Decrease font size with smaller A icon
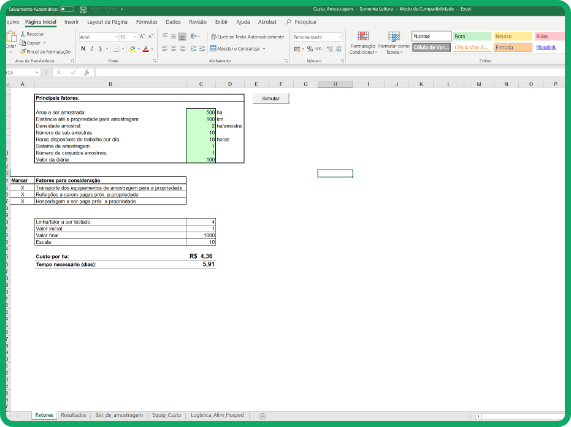This screenshot has height=427, width=571. (150, 36)
